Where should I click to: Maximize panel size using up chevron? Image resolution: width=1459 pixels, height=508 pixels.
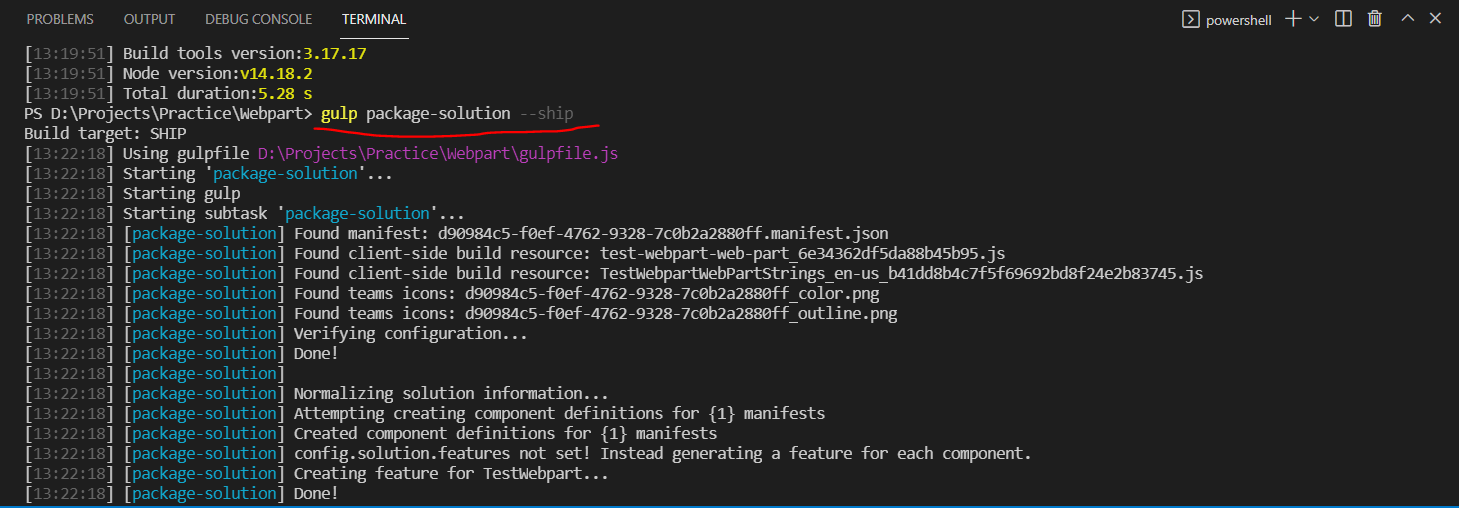[x=1407, y=19]
